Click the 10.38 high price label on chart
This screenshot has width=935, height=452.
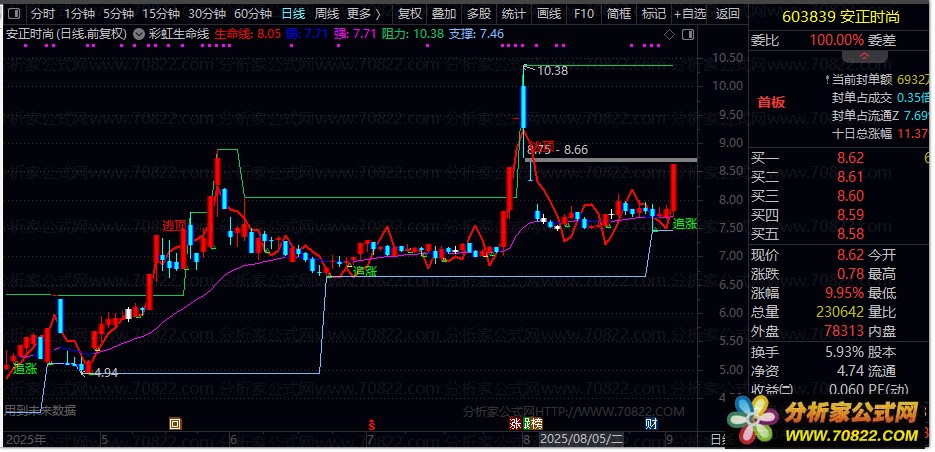pos(552,71)
